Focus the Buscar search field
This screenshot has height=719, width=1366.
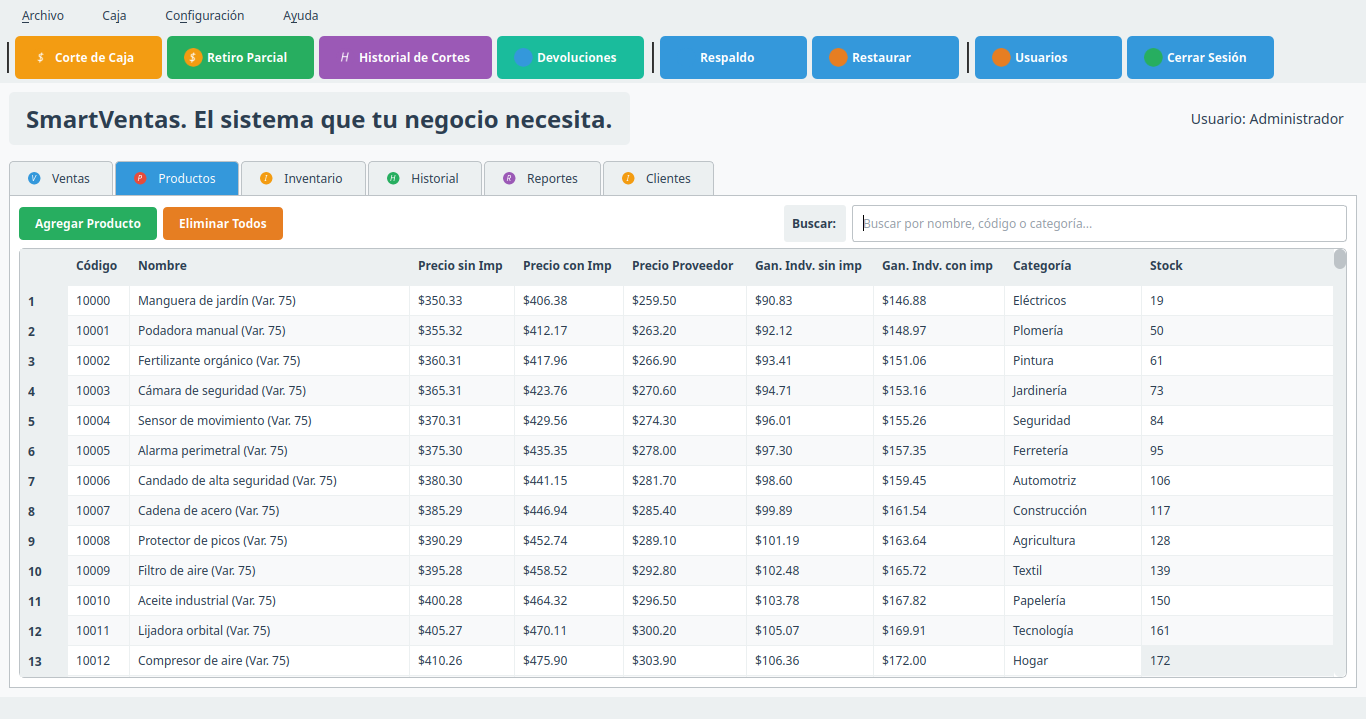pos(1099,224)
